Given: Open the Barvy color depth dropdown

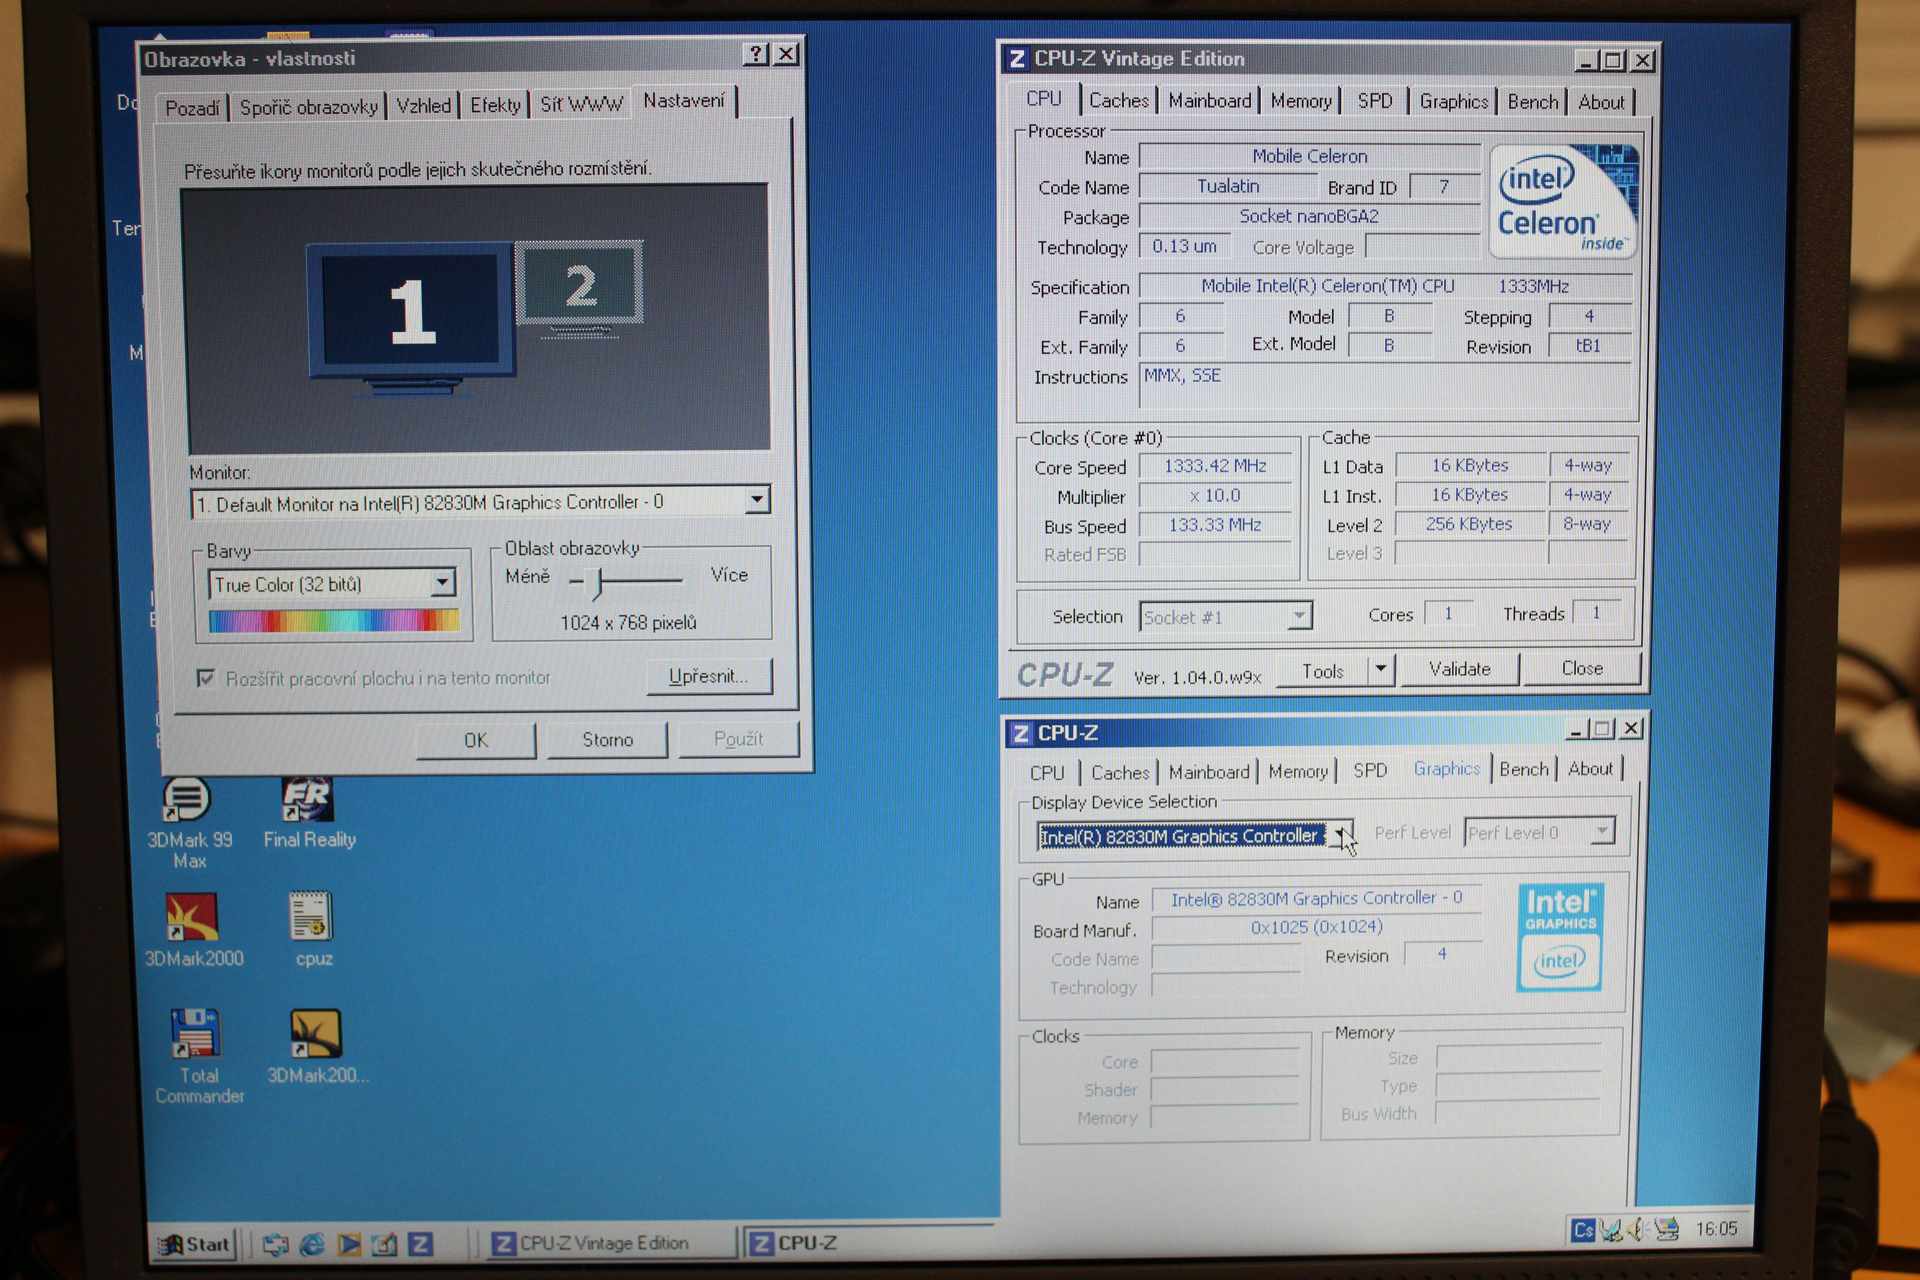Looking at the screenshot, I should (442, 583).
